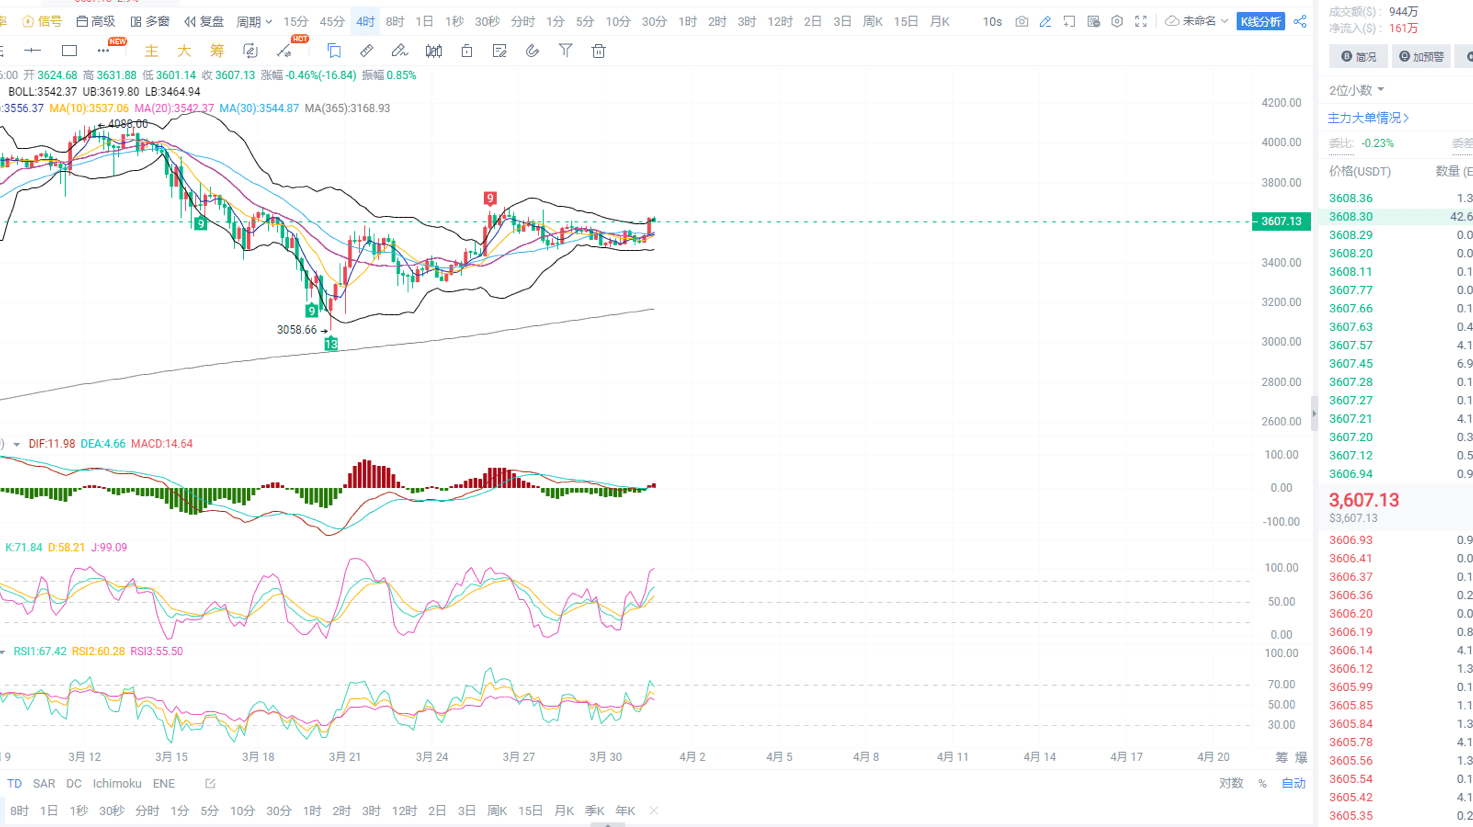Switch price scale to 对数 logarithmic

point(1231,784)
